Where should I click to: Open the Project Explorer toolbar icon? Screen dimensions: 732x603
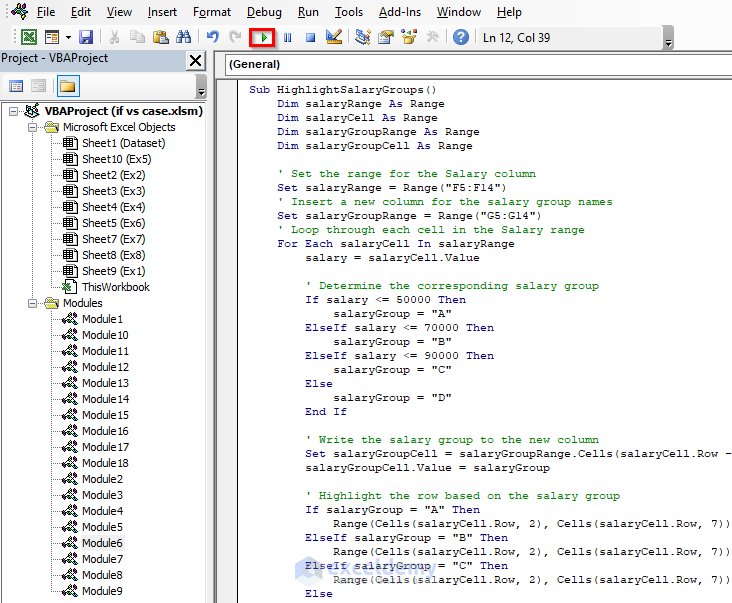[363, 37]
